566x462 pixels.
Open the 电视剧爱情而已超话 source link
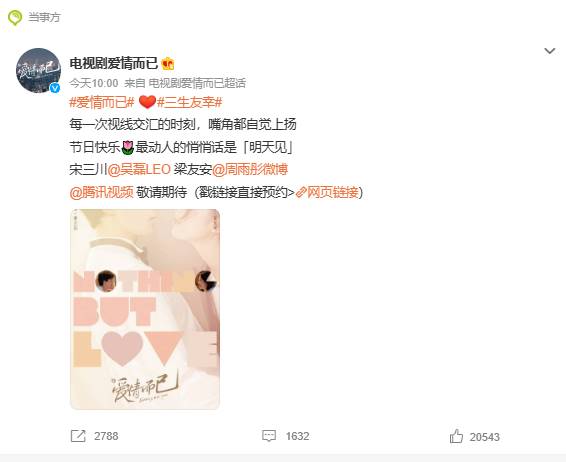pyautogui.click(x=197, y=83)
